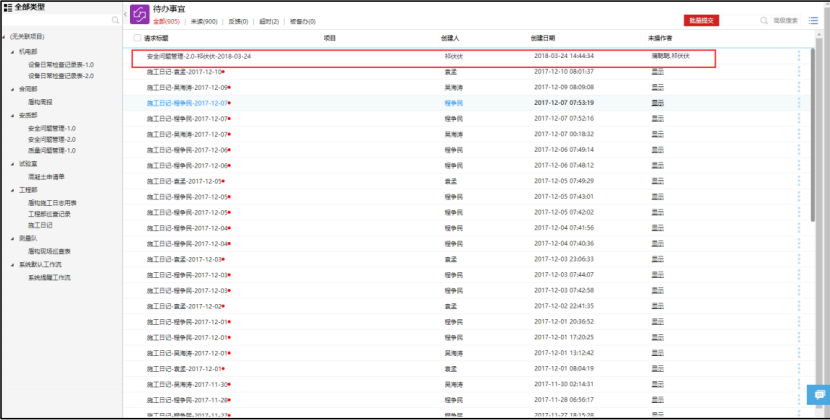Viewport: 830px width, 420px height.
Task: Select 盾构现场巡查表 under 测量队
Action: click(x=49, y=252)
